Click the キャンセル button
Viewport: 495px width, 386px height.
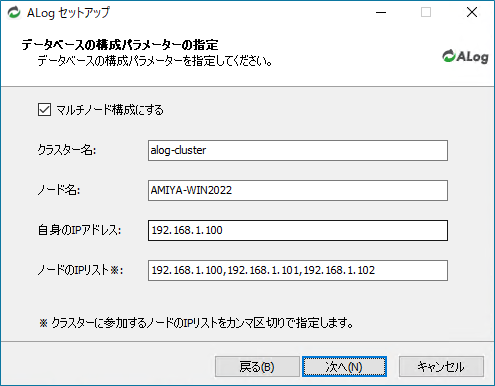pos(441,367)
